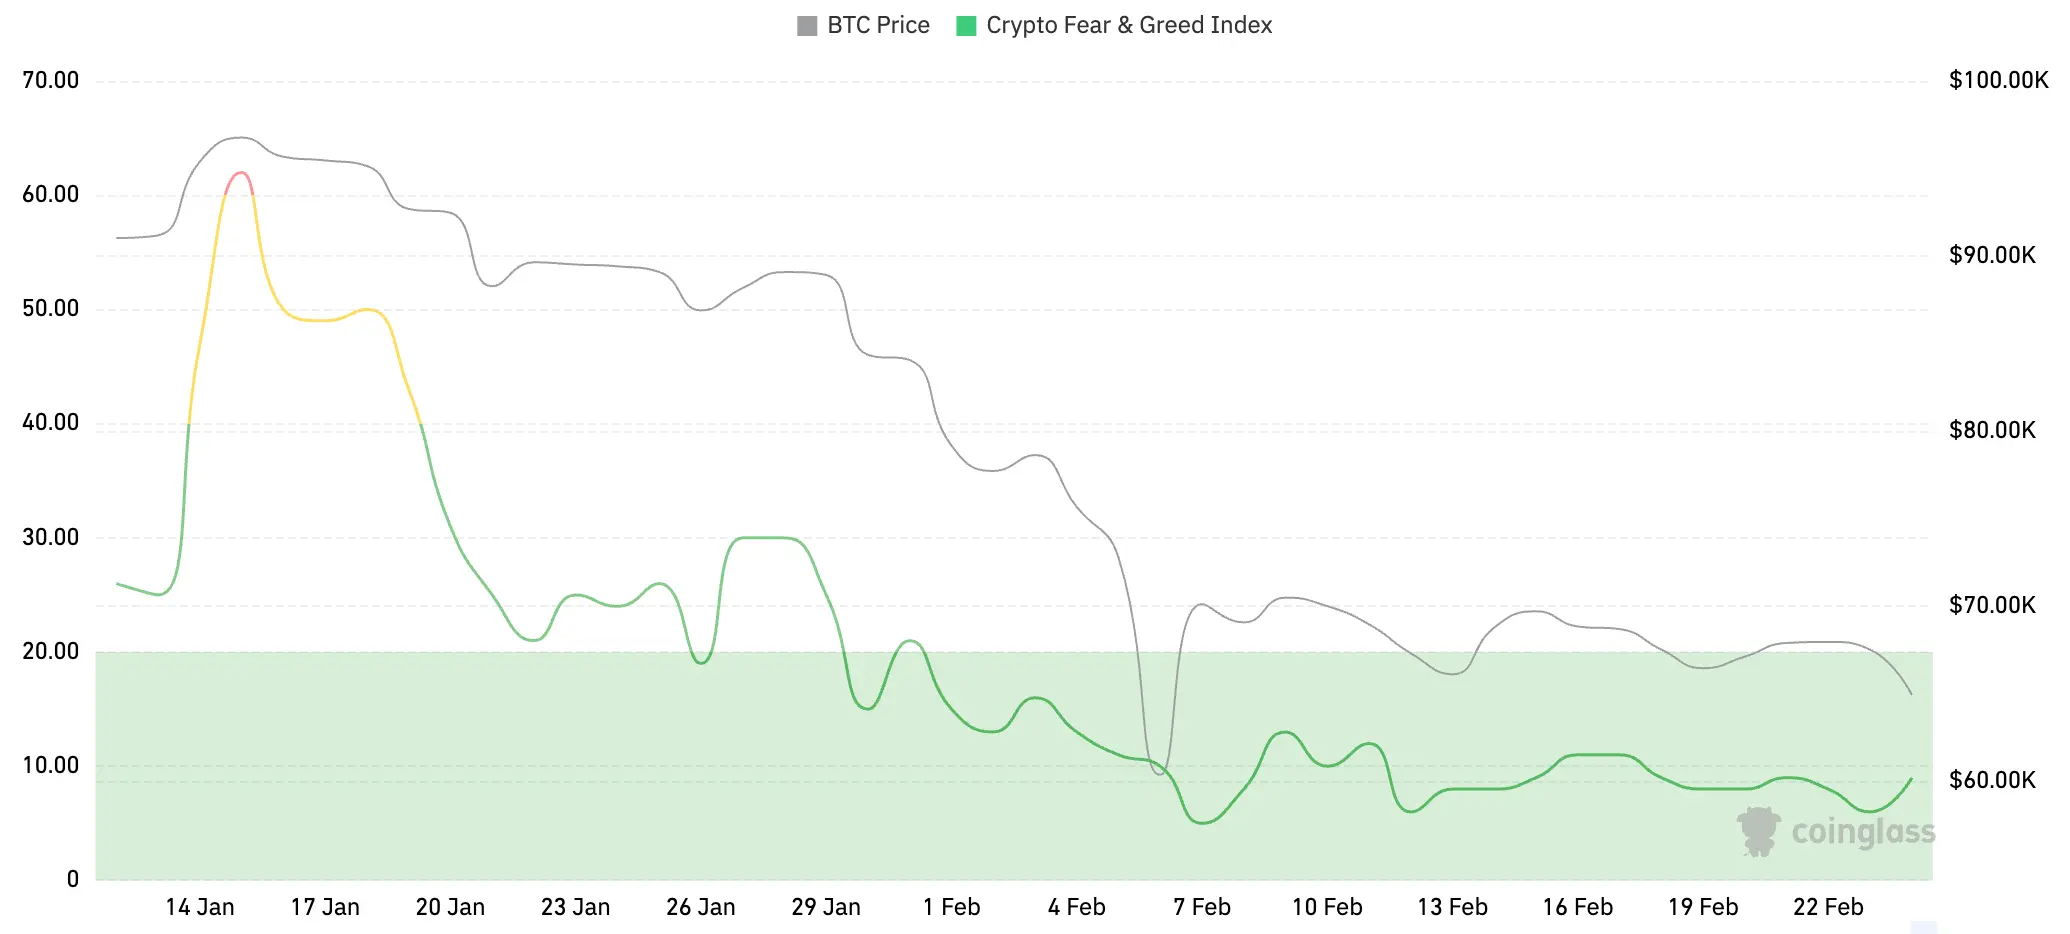Click the 23 Jan date label
Image resolution: width=2070 pixels, height=934 pixels.
click(575, 907)
